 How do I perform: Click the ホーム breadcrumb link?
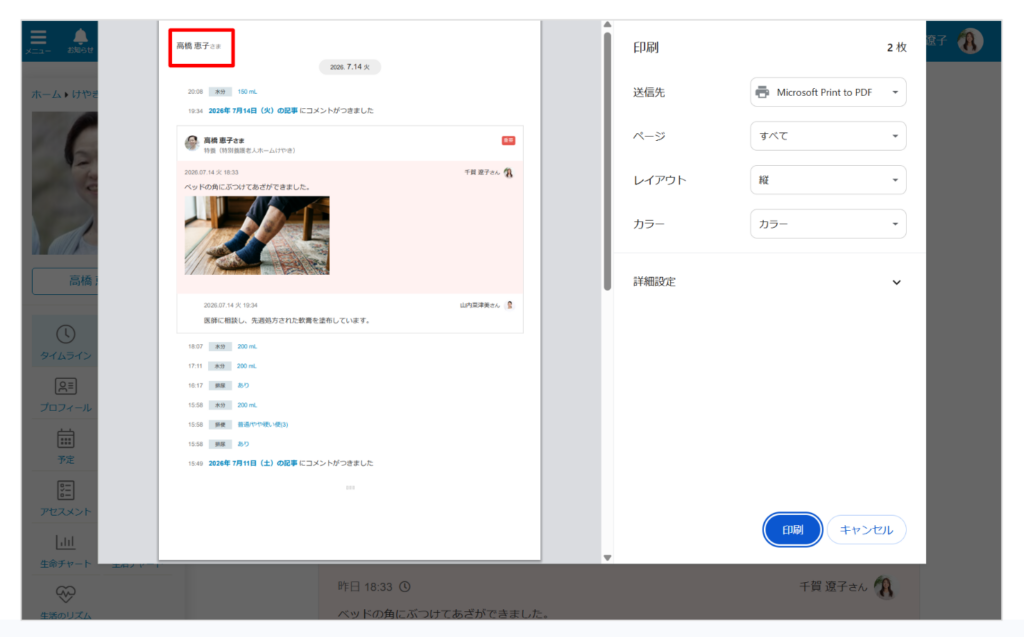click(x=46, y=94)
